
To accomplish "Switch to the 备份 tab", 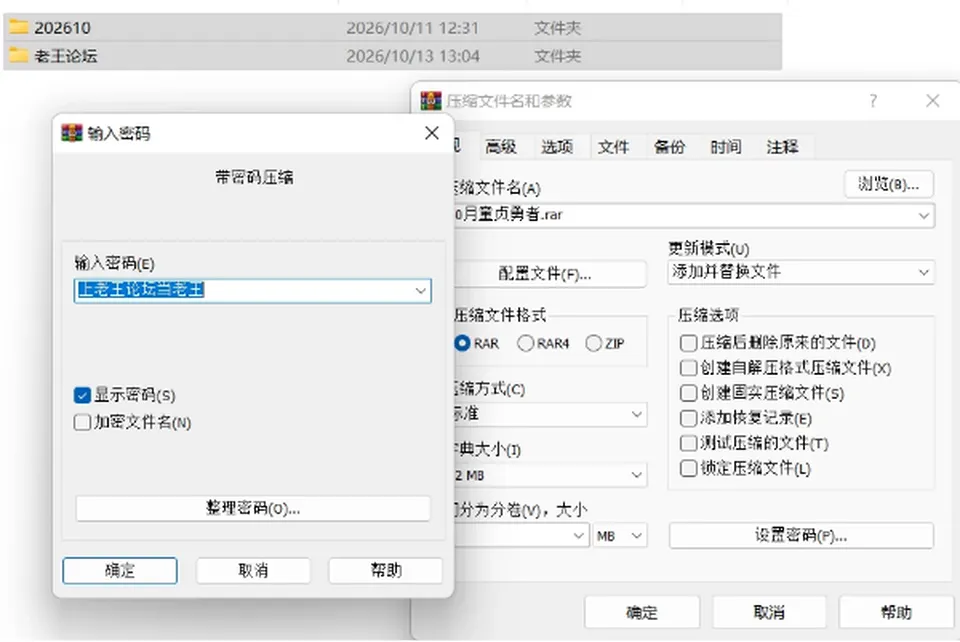I will pos(670,147).
